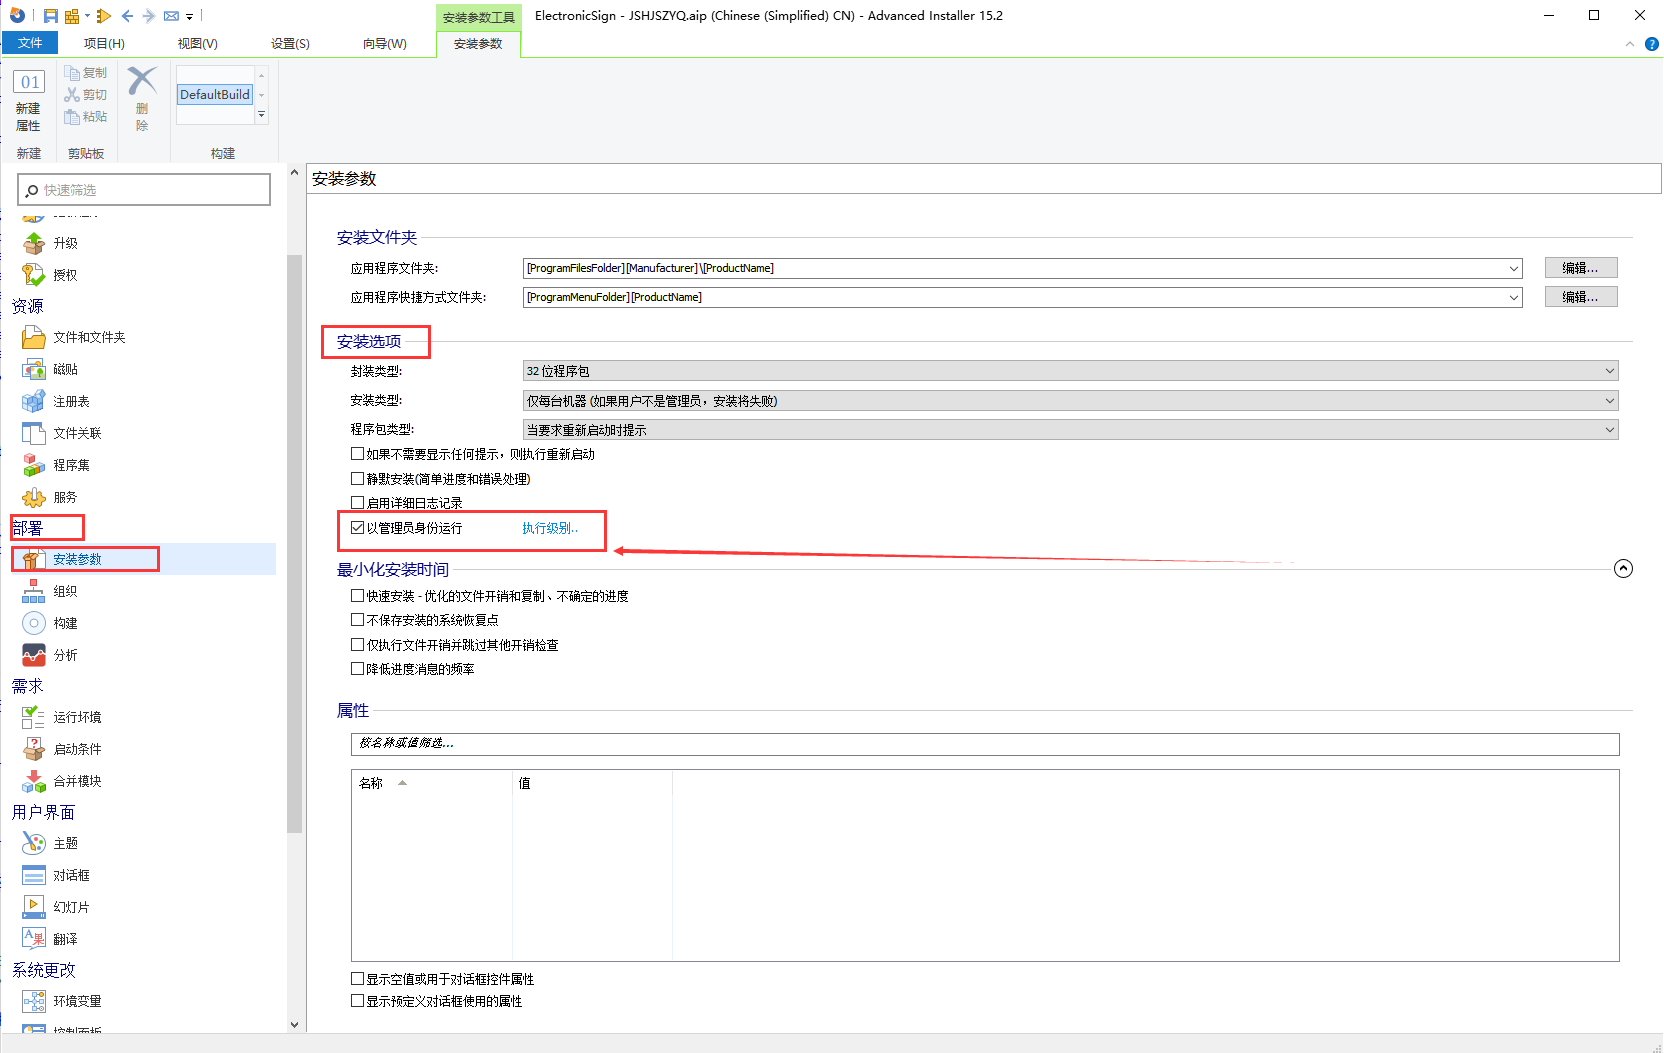This screenshot has width=1664, height=1053.
Task: Open the 幻灯片 (Slideshow) page
Action: 71,907
